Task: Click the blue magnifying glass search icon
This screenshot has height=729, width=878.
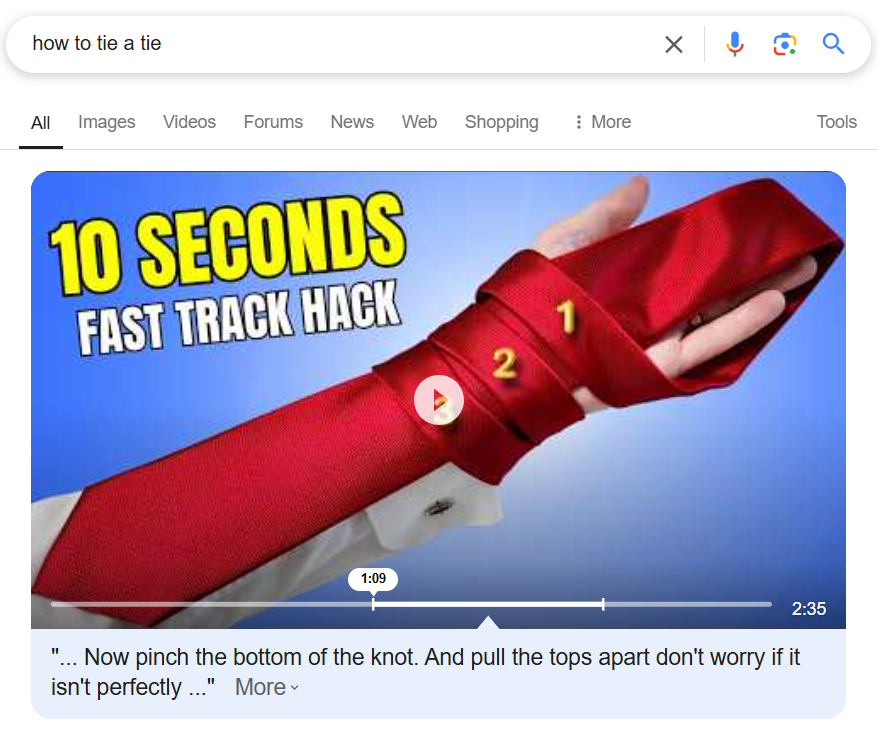Action: tap(833, 43)
